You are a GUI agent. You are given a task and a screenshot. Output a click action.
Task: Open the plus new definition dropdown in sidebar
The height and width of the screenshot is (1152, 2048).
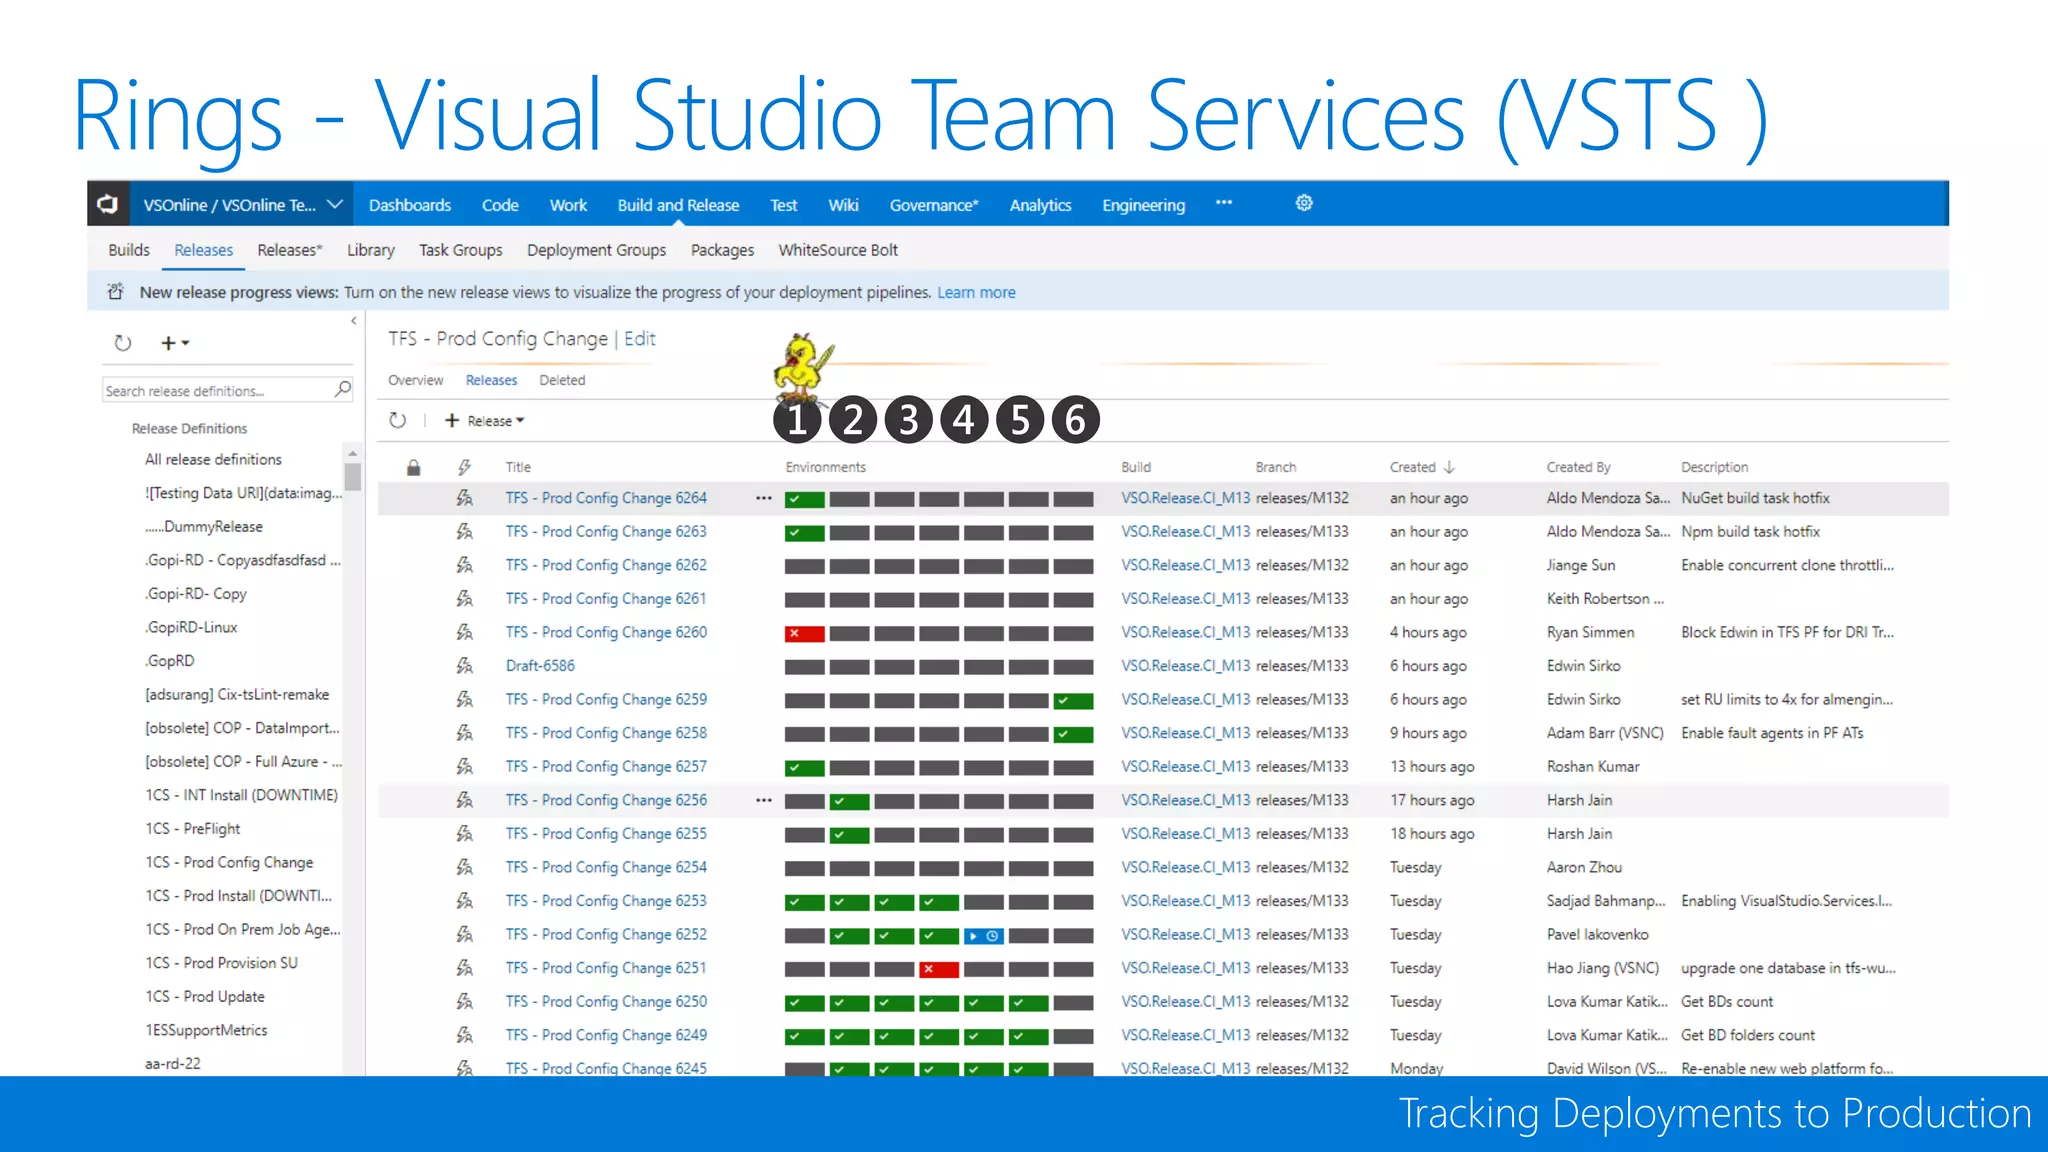click(x=176, y=343)
